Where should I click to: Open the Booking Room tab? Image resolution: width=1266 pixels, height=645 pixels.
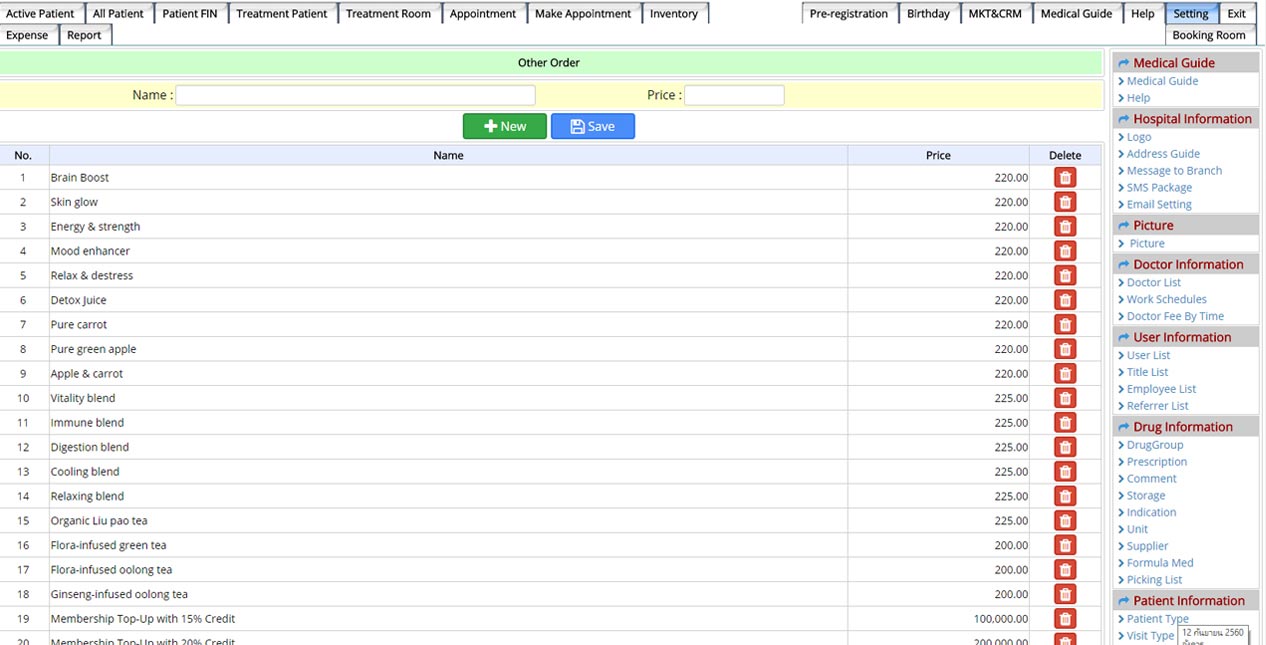coord(1208,35)
